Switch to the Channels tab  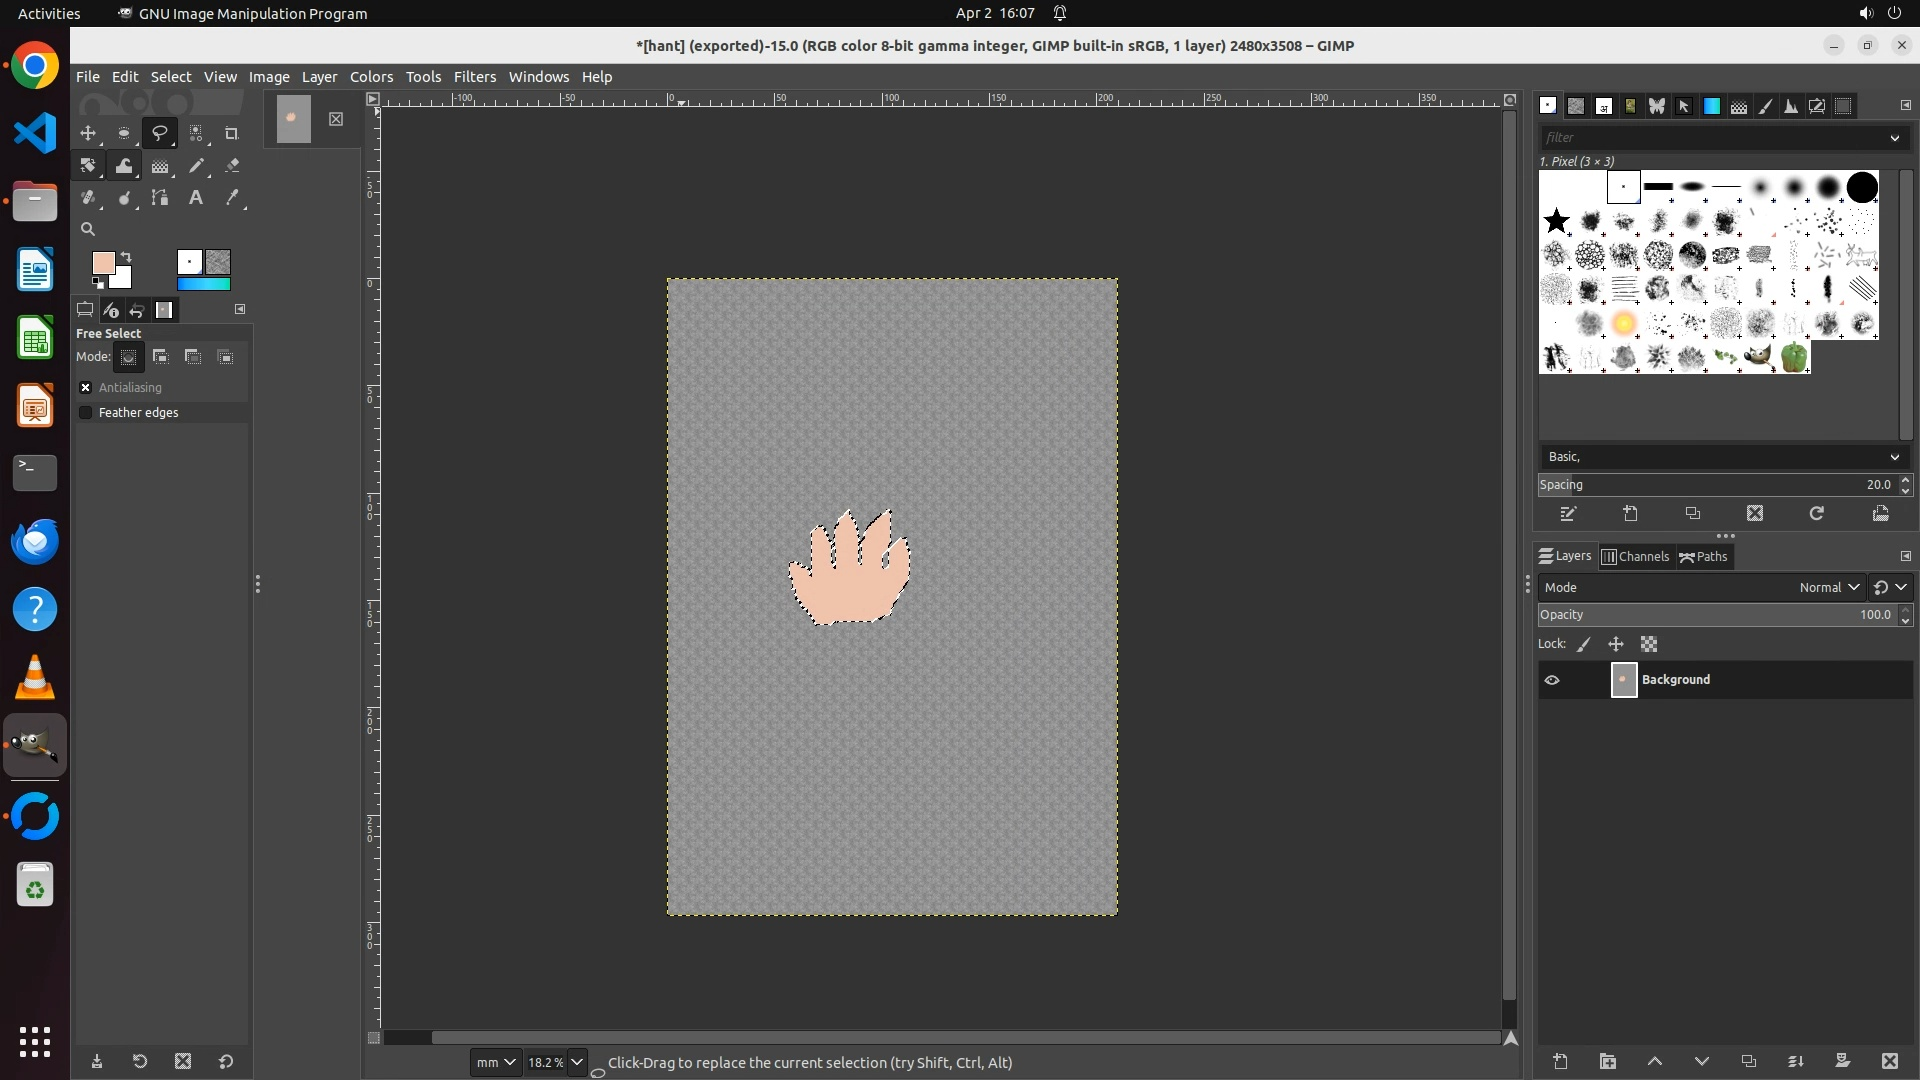(1635, 557)
